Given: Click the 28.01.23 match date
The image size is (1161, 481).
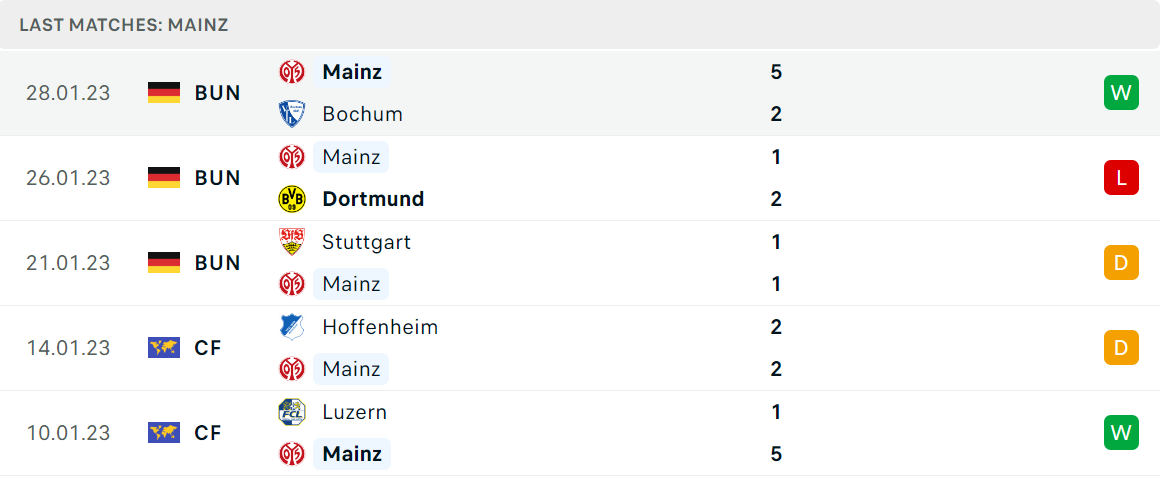Looking at the screenshot, I should [x=68, y=93].
